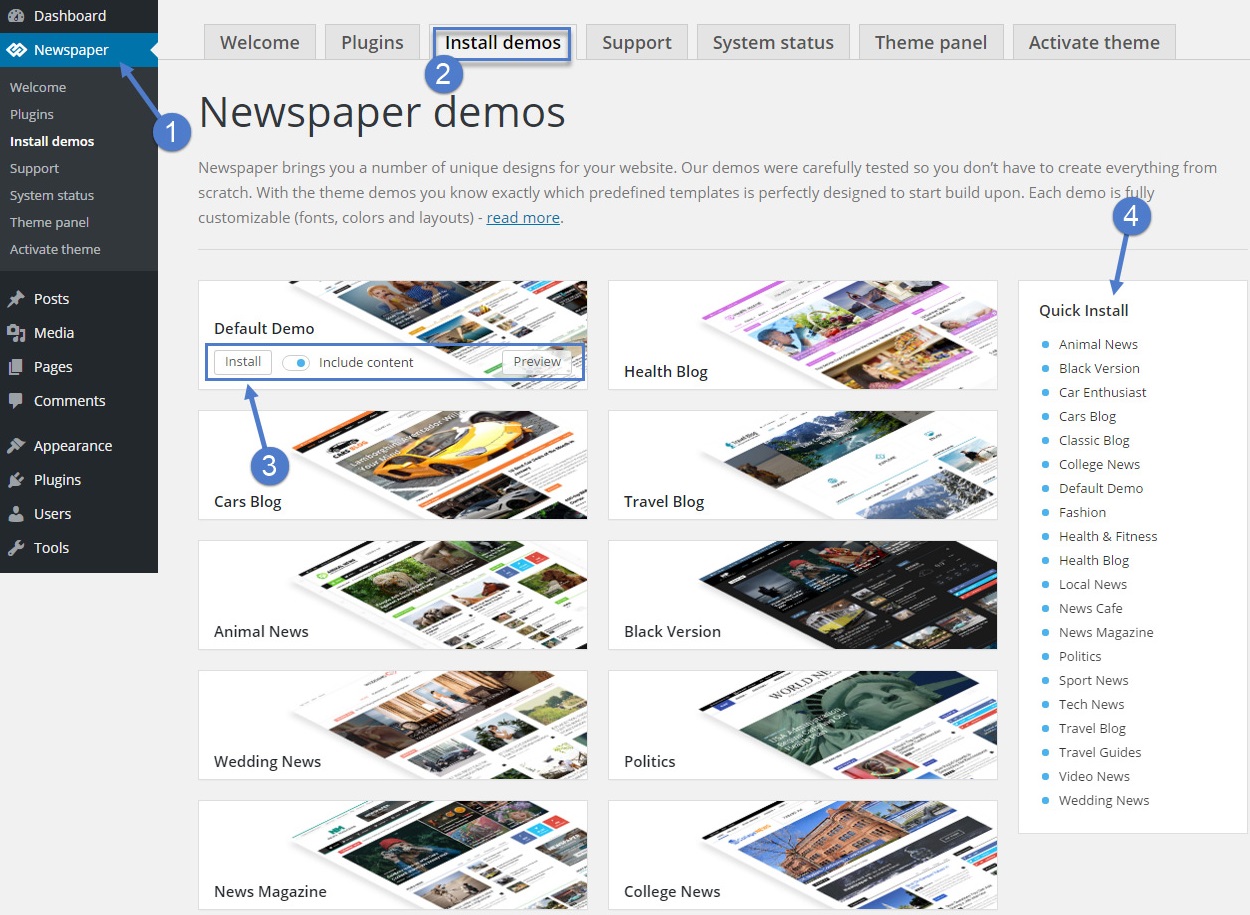The height and width of the screenshot is (915, 1250).
Task: Quick install Fashion demo
Action: 1082,512
